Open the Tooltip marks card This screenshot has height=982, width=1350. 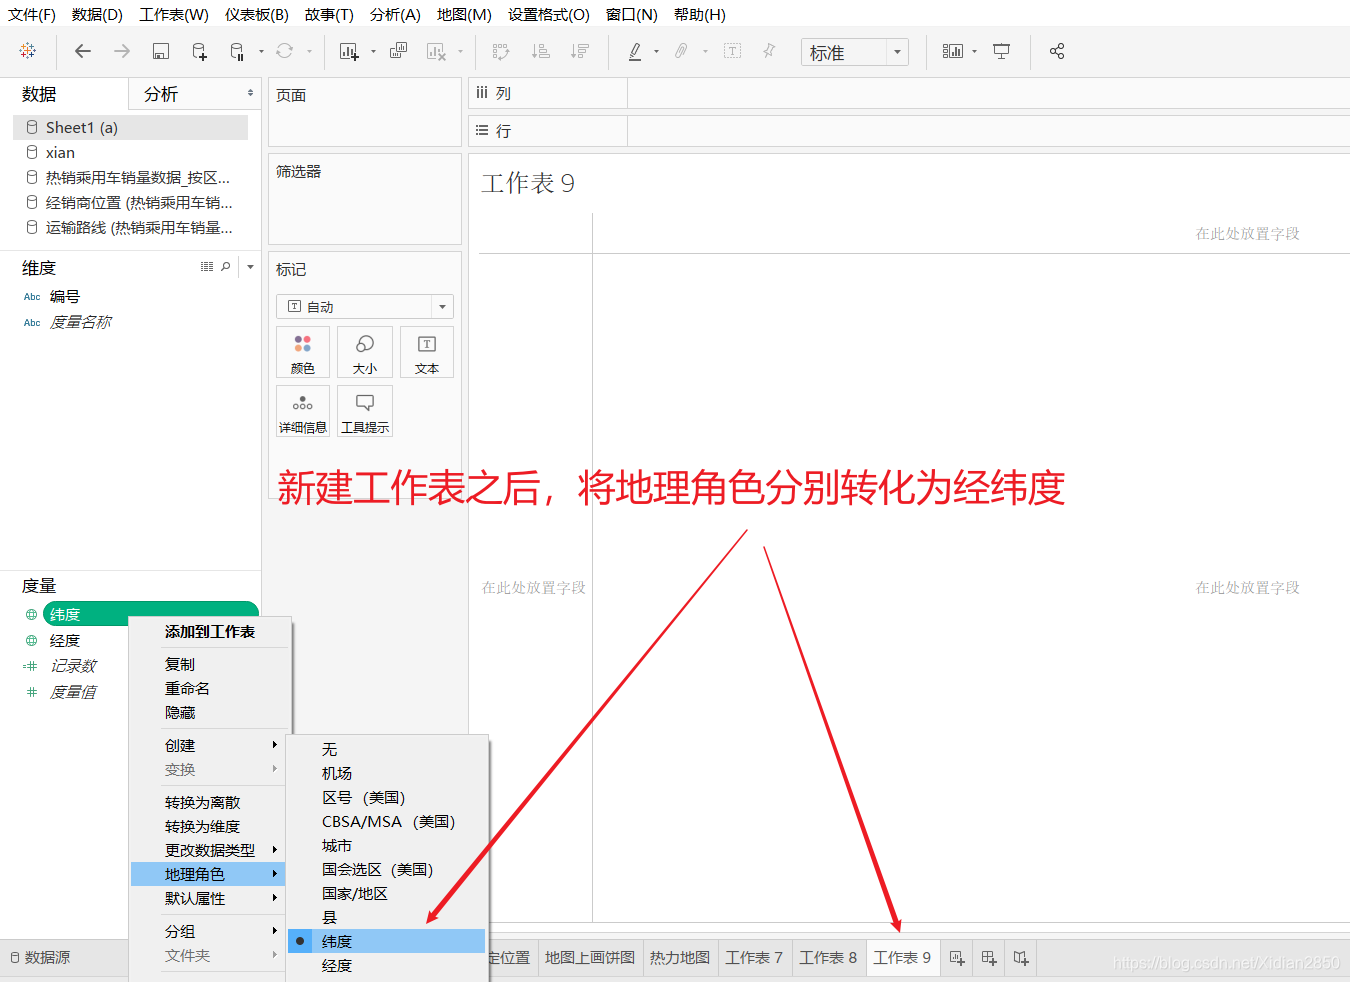click(365, 411)
